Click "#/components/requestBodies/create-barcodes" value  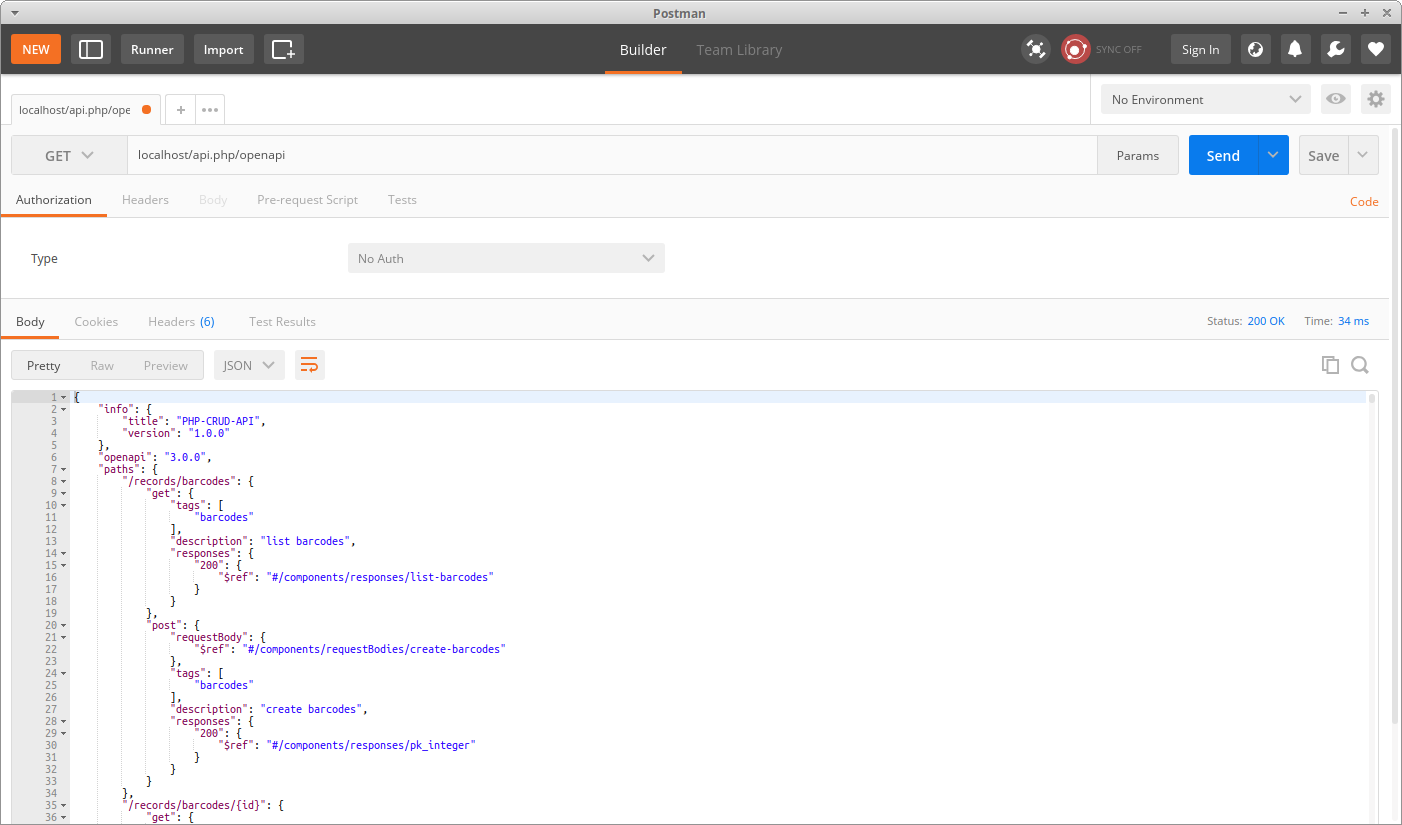(374, 649)
